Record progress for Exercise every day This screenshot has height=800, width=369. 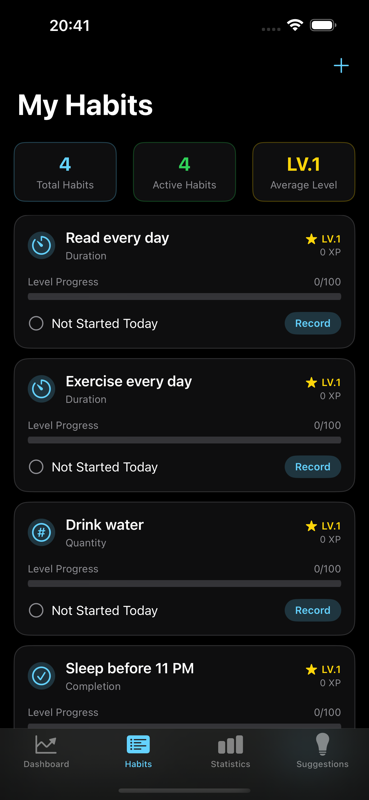[x=313, y=467]
